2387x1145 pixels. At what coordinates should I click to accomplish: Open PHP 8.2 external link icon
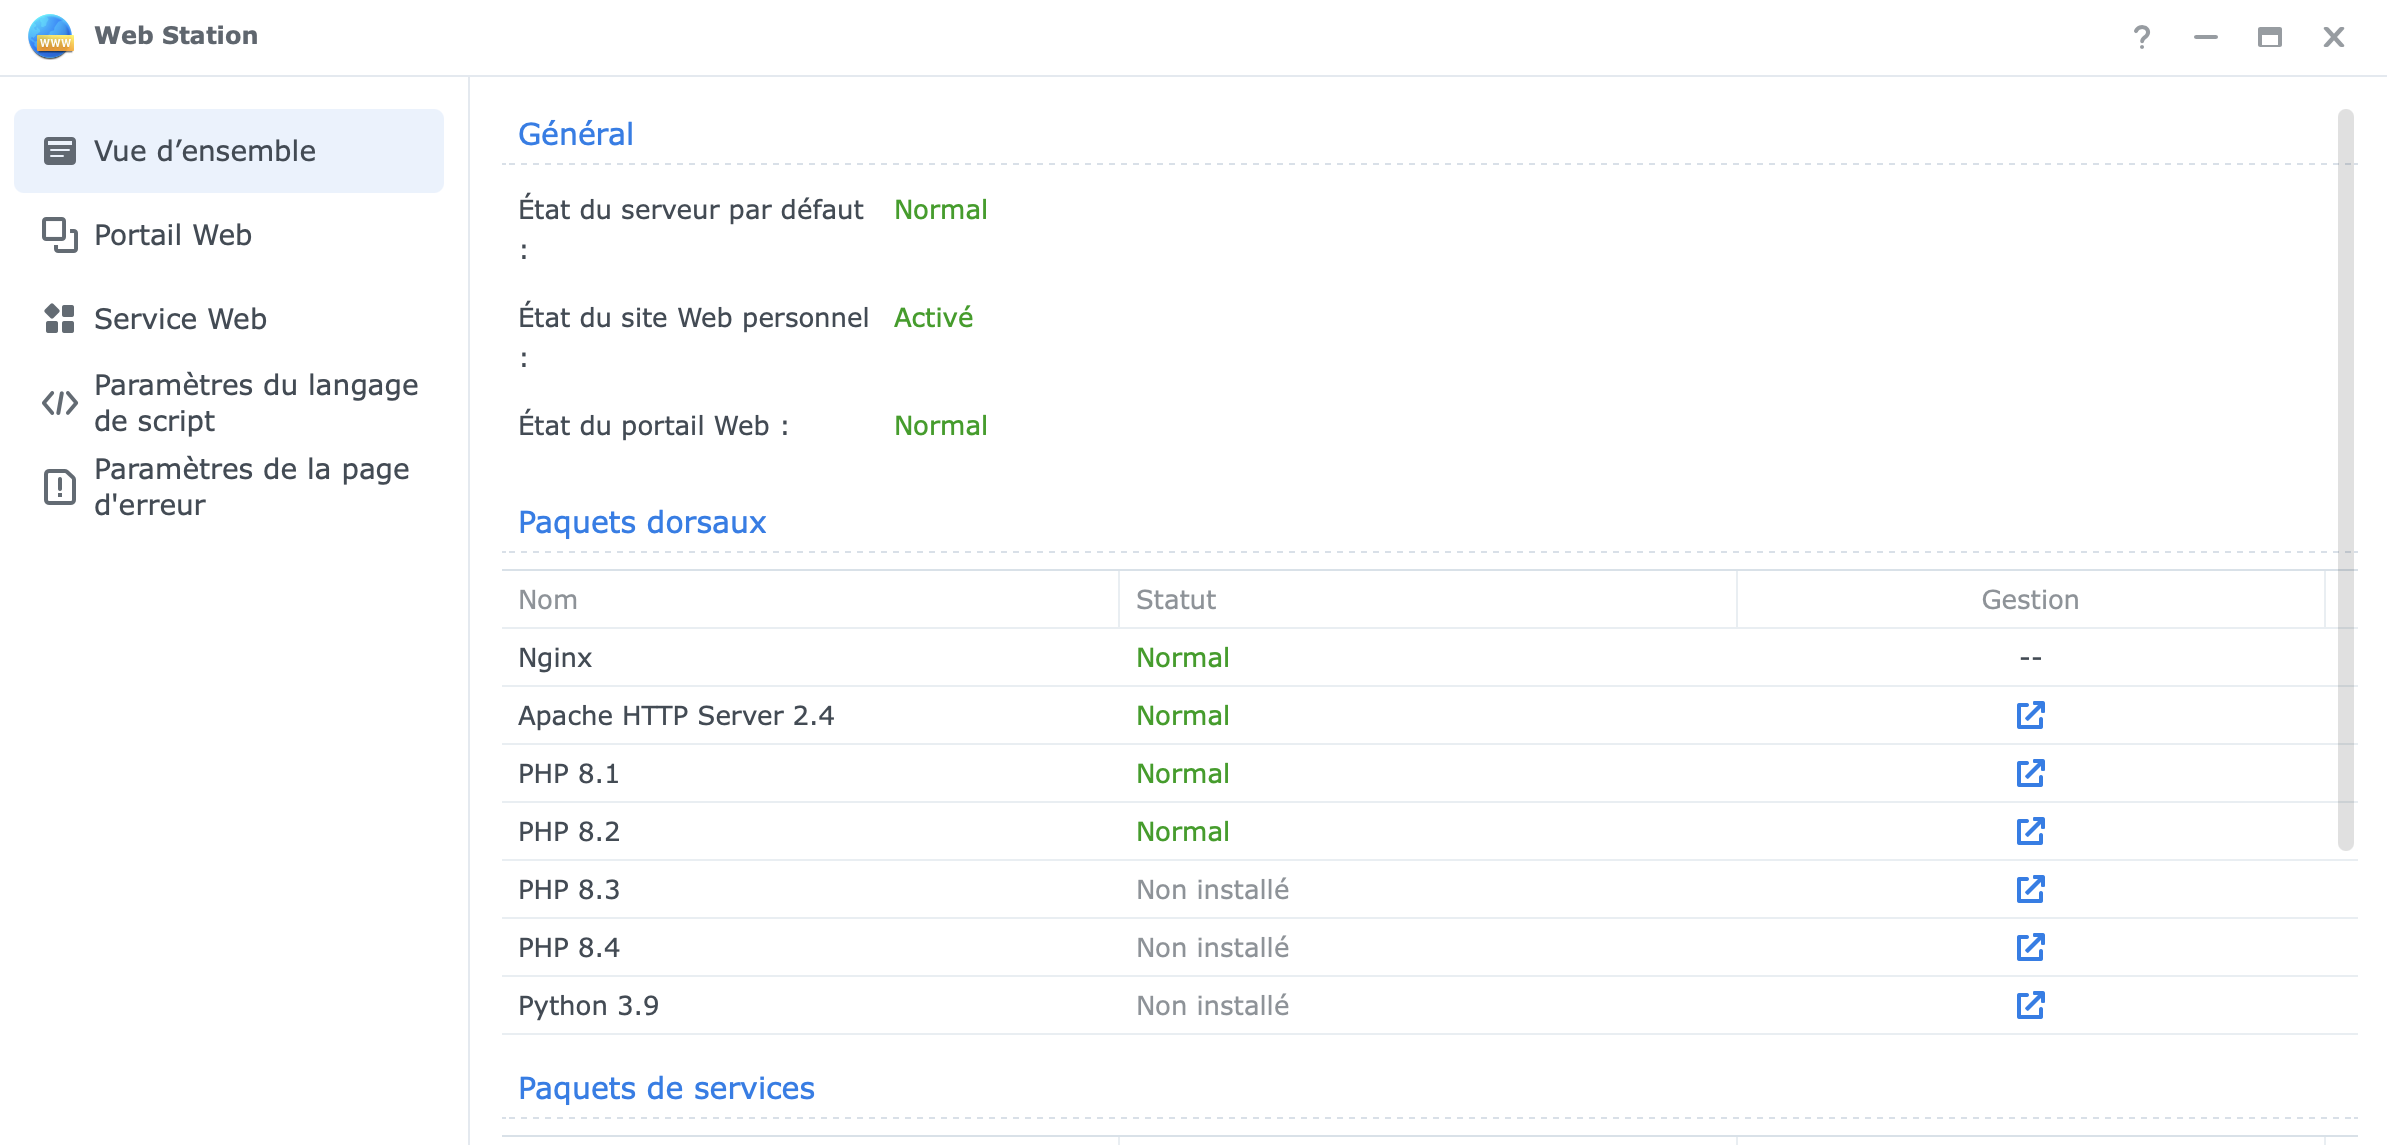pyautogui.click(x=2030, y=831)
